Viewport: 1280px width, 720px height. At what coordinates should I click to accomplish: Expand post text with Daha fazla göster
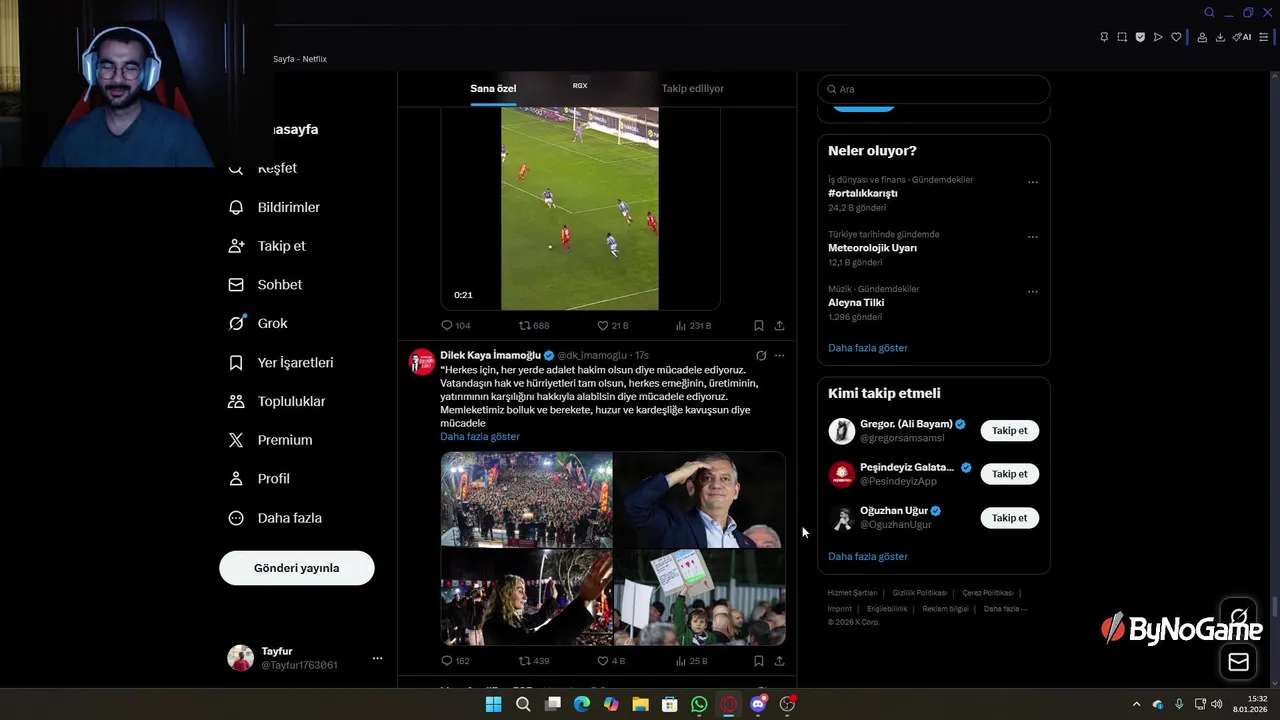click(480, 437)
